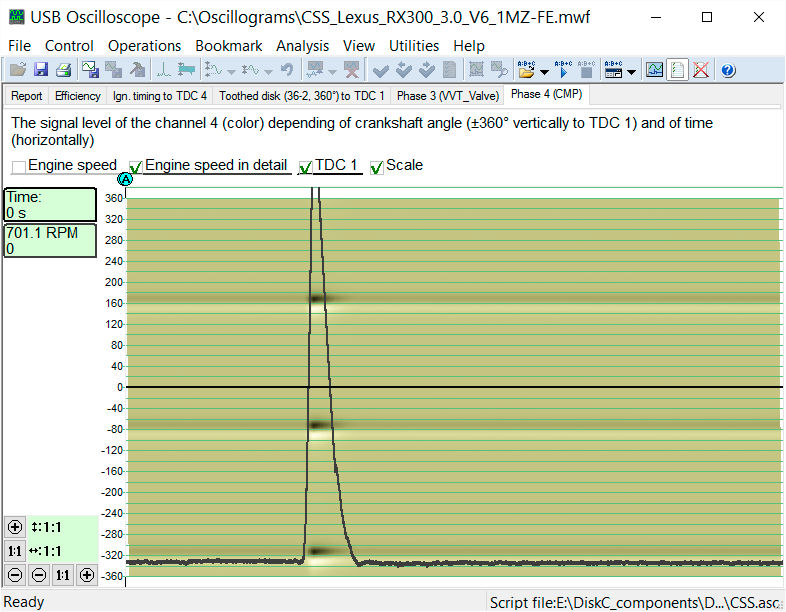Click the fit-waveform-to-frame icon
Screen dimensions: 786x612
point(476,70)
